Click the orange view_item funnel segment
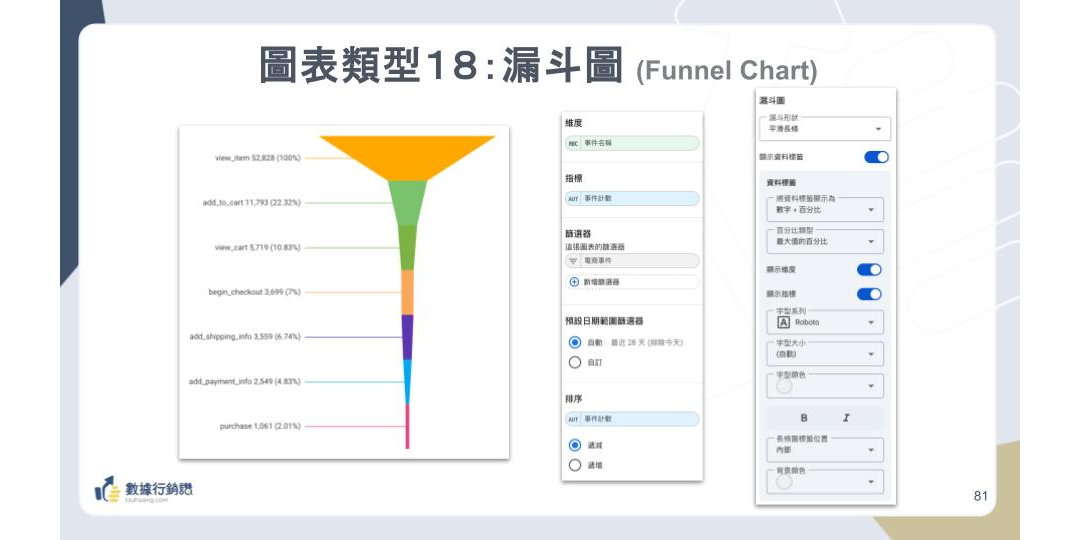This screenshot has width=1080, height=540. point(407,156)
